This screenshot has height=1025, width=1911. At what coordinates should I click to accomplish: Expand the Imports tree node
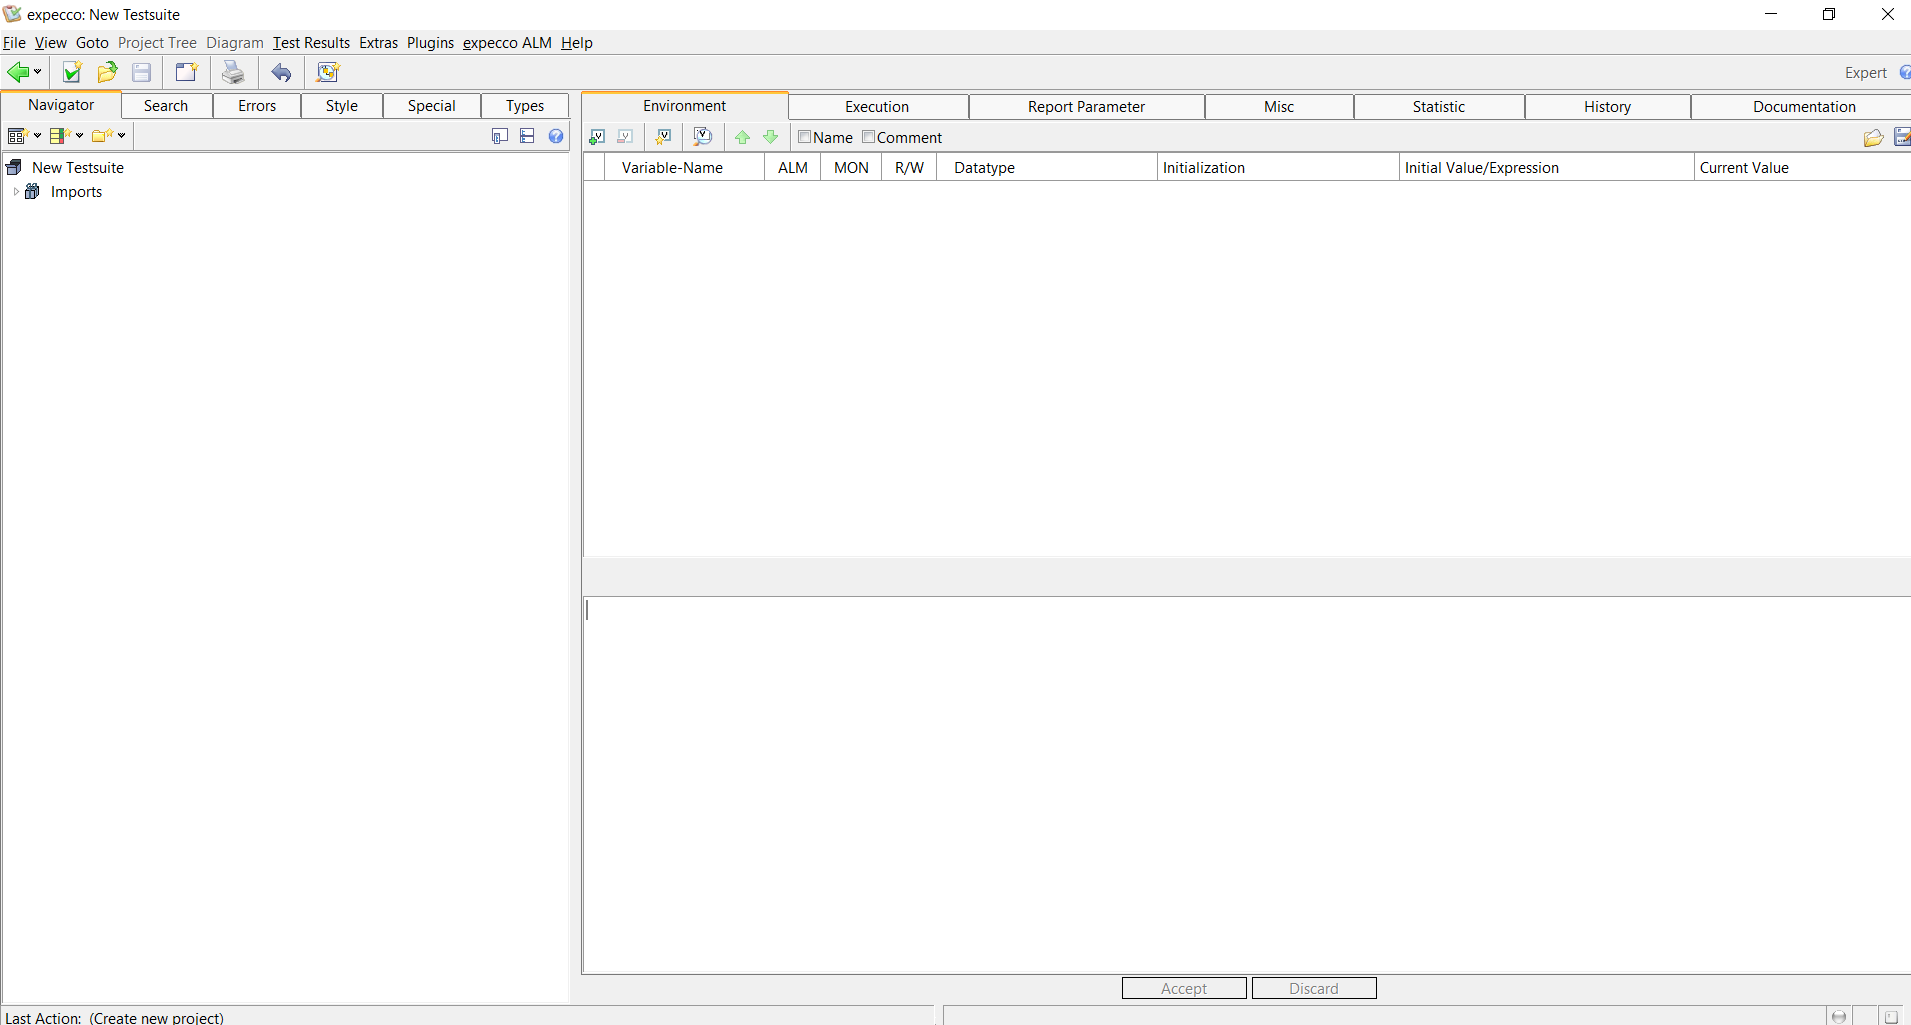(x=16, y=192)
